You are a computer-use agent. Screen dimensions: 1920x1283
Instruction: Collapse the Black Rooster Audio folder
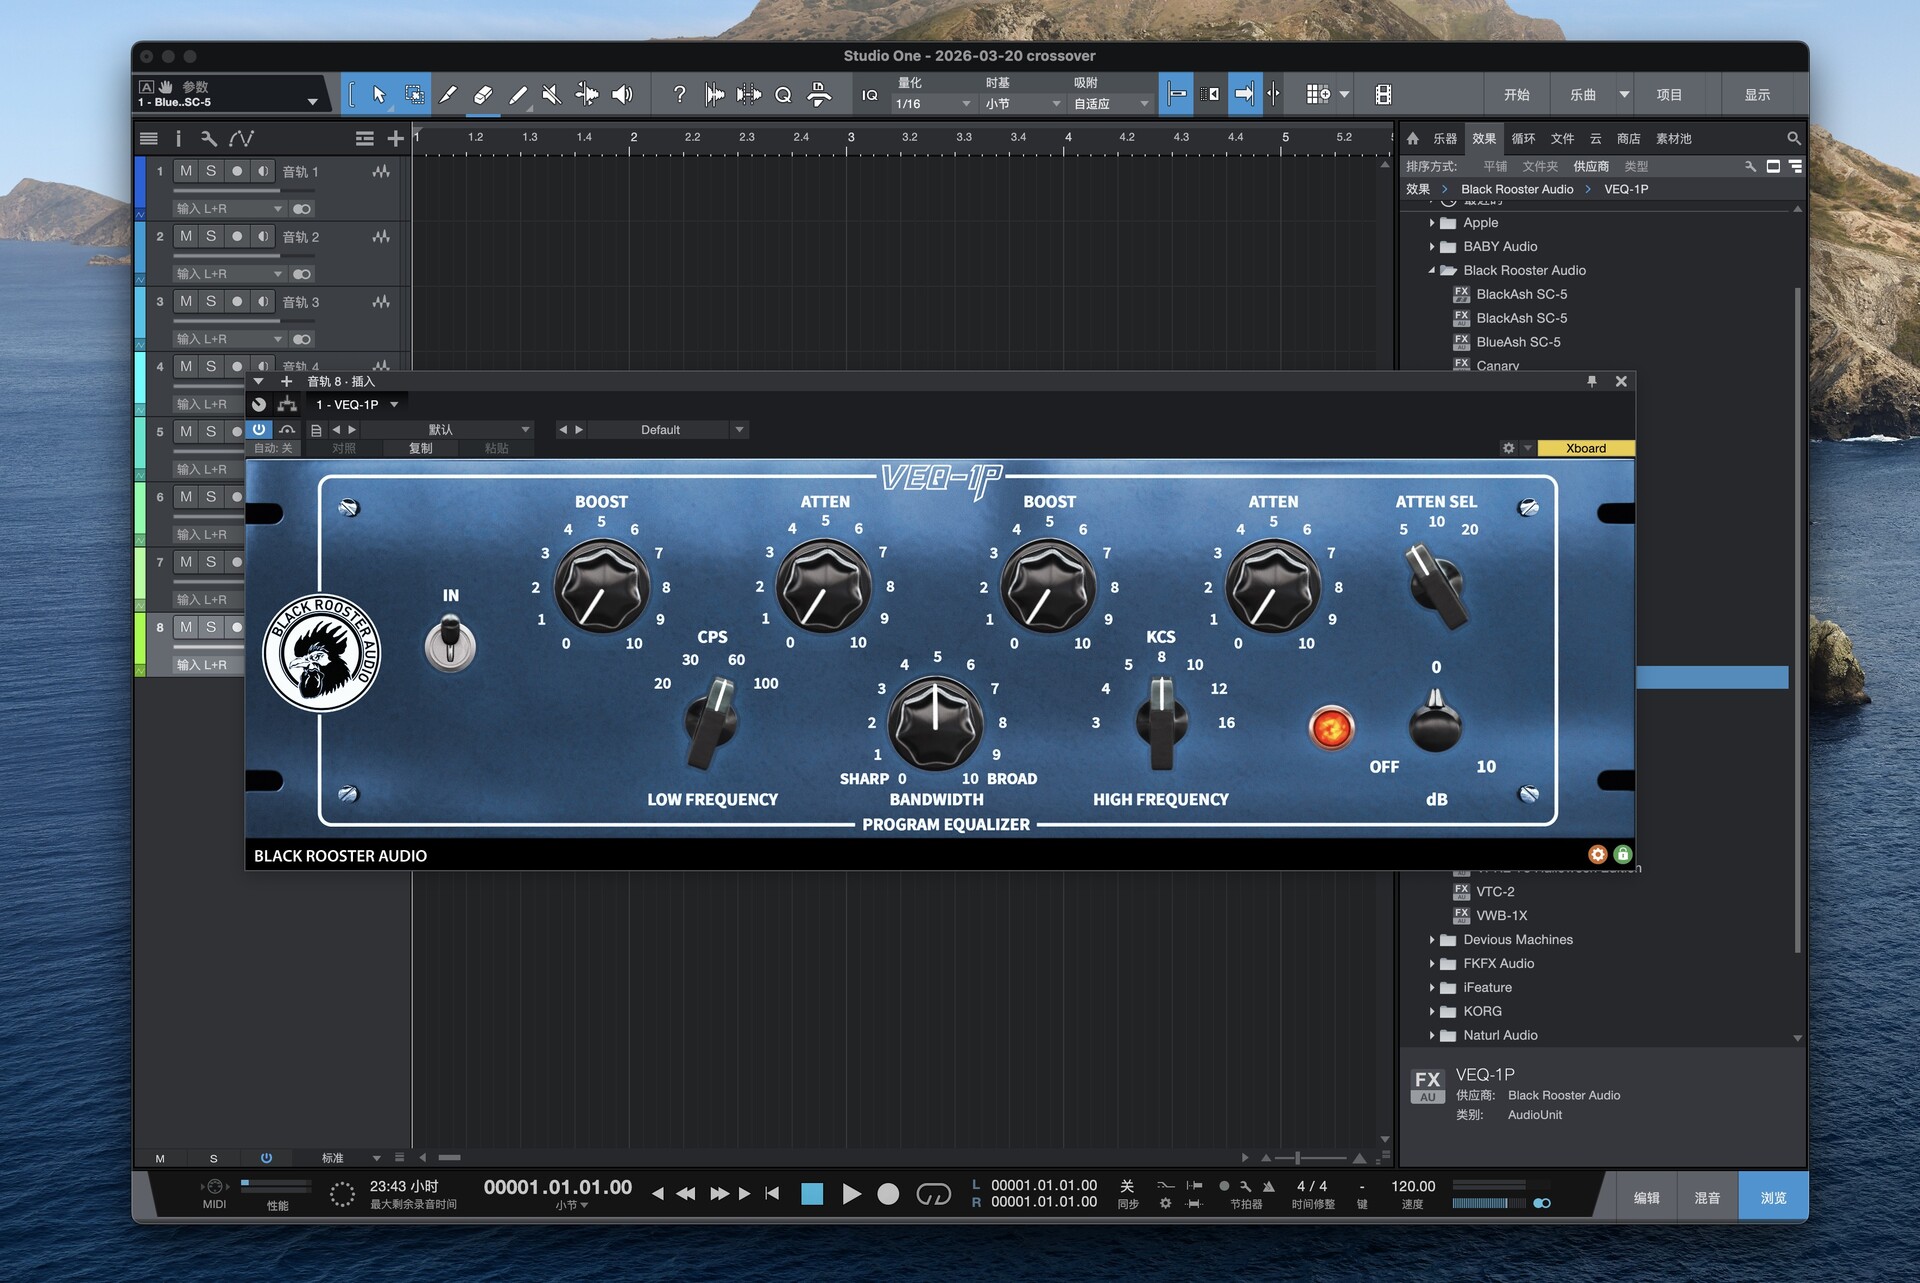pos(1432,271)
